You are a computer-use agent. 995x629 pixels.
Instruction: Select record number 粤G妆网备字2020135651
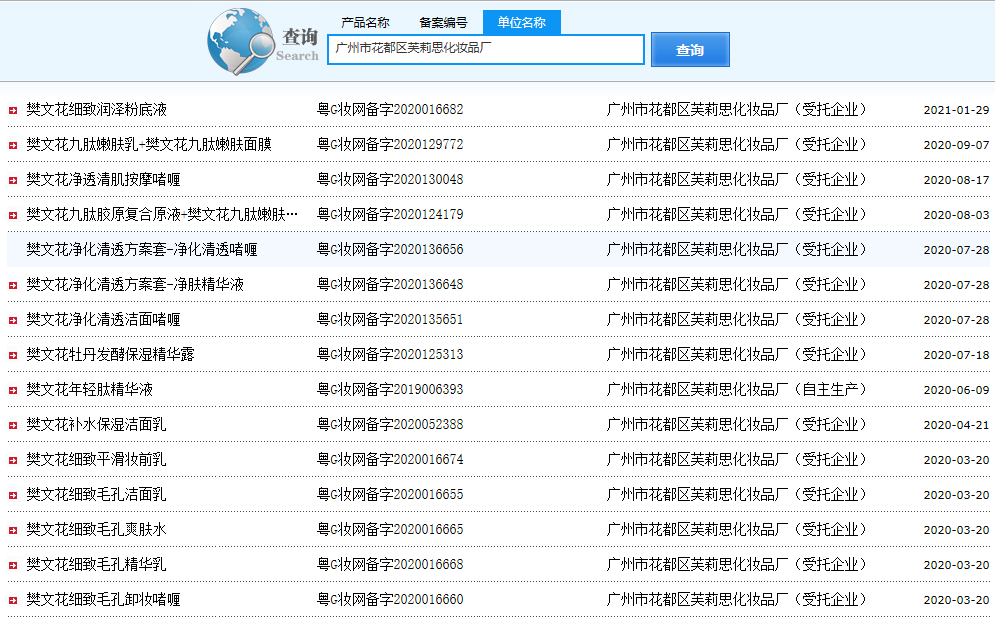[390, 319]
